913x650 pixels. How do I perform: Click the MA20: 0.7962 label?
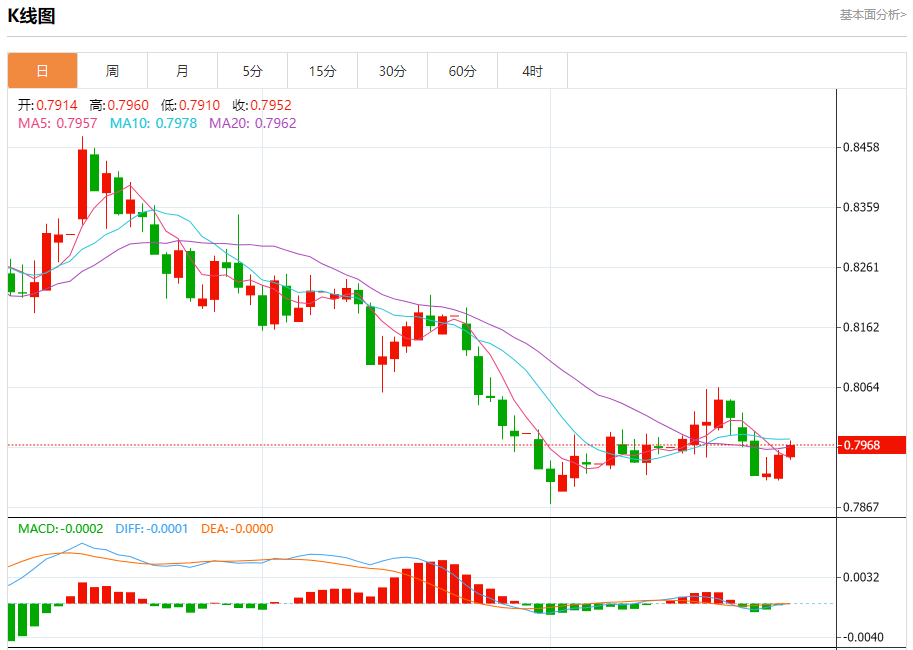(253, 123)
